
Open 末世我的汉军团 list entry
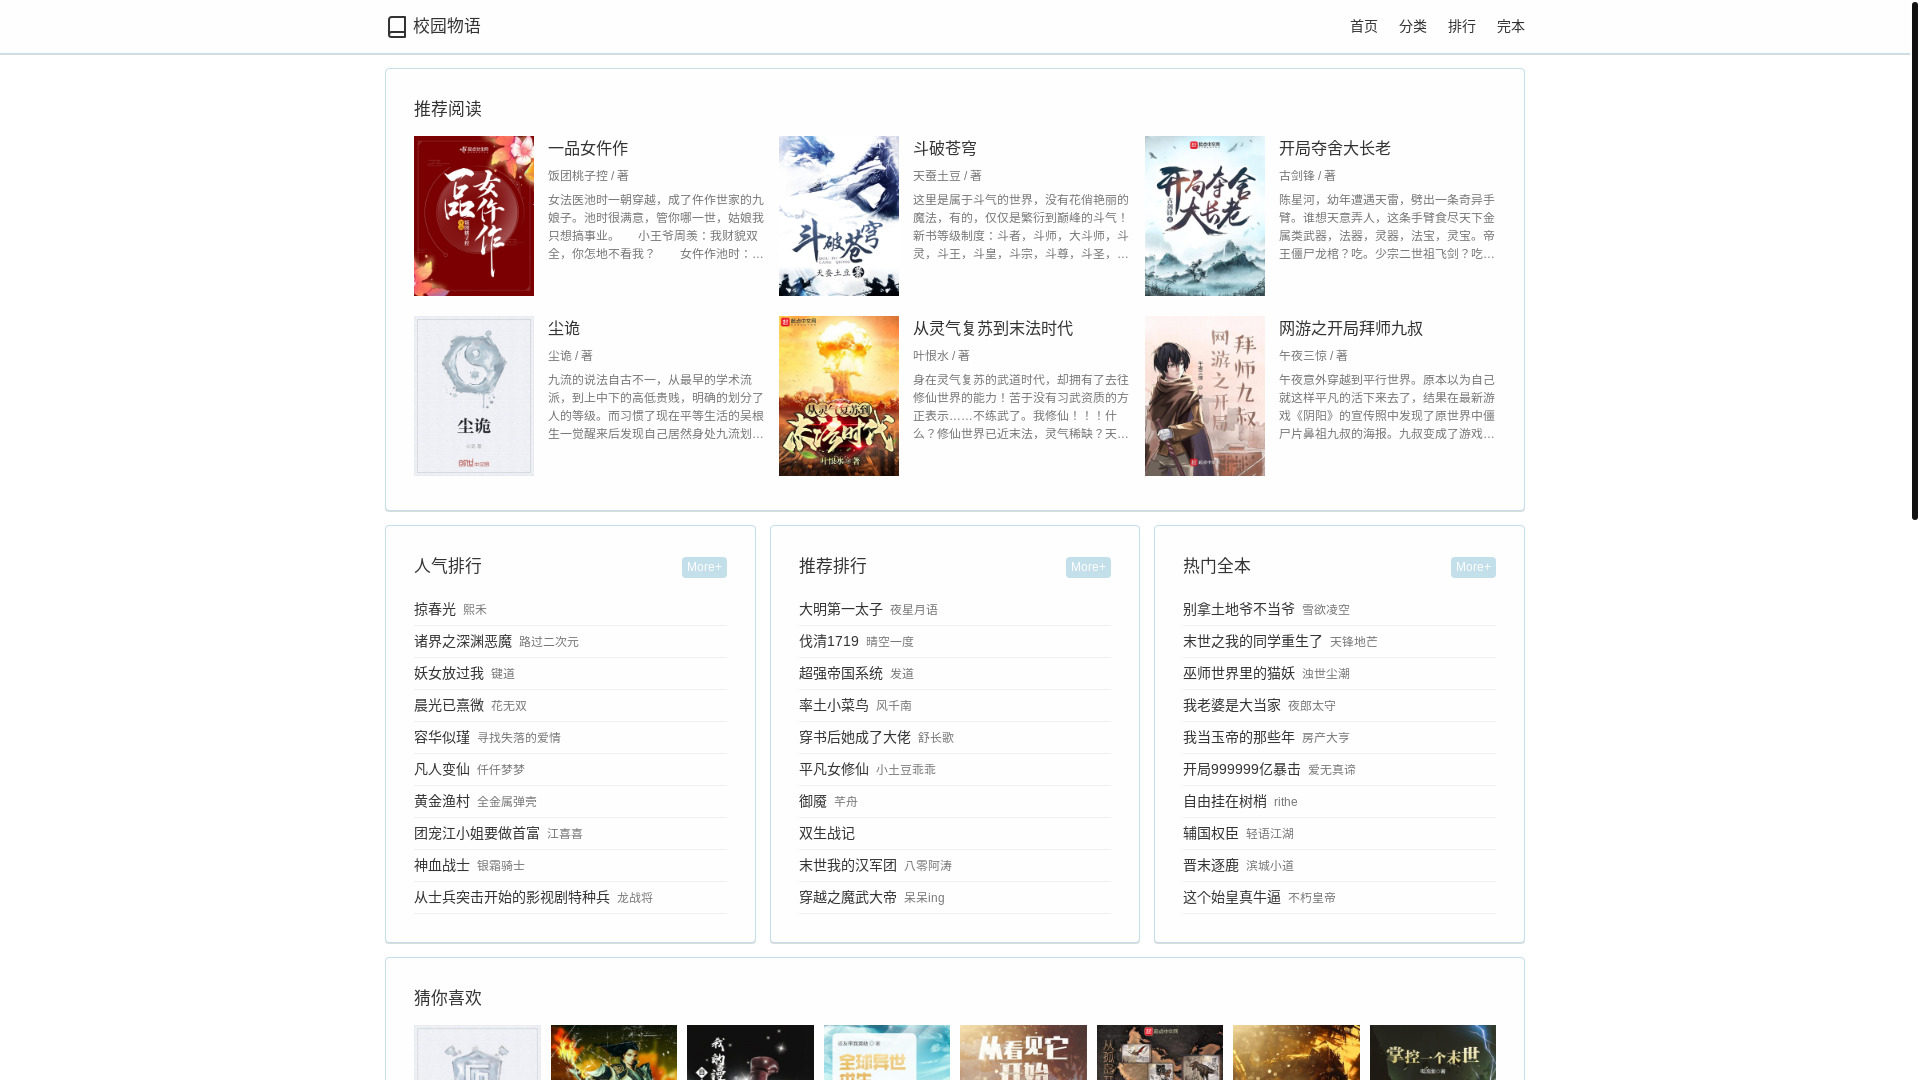pyautogui.click(x=848, y=865)
